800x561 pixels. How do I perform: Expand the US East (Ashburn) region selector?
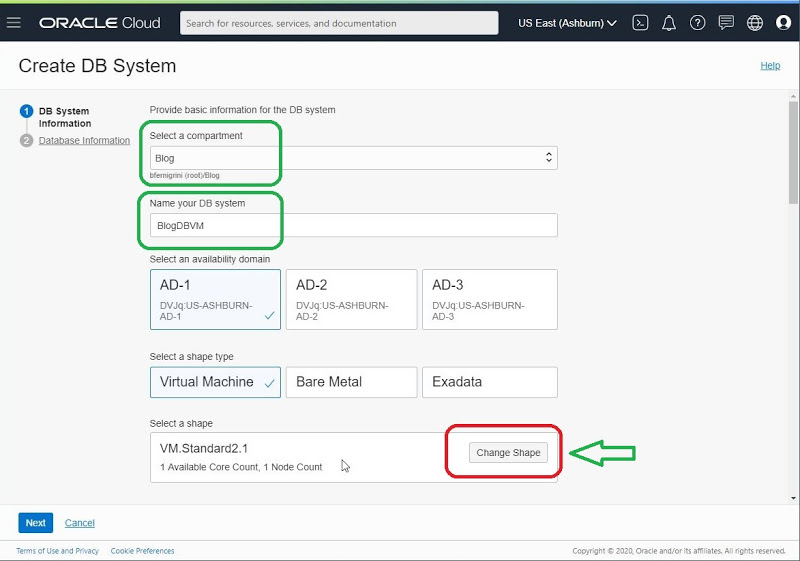pos(567,23)
